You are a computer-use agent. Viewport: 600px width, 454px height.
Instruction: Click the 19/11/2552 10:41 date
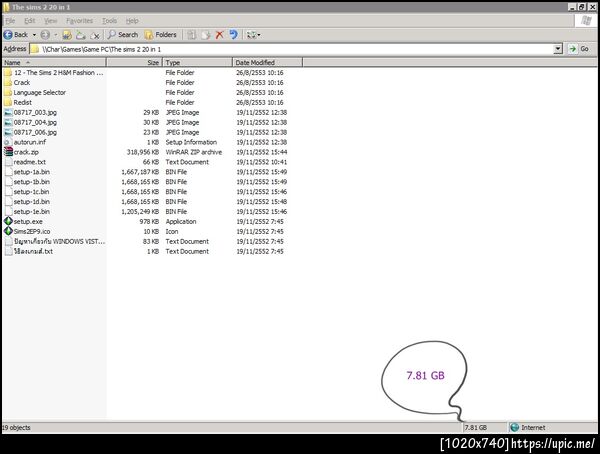pos(261,162)
